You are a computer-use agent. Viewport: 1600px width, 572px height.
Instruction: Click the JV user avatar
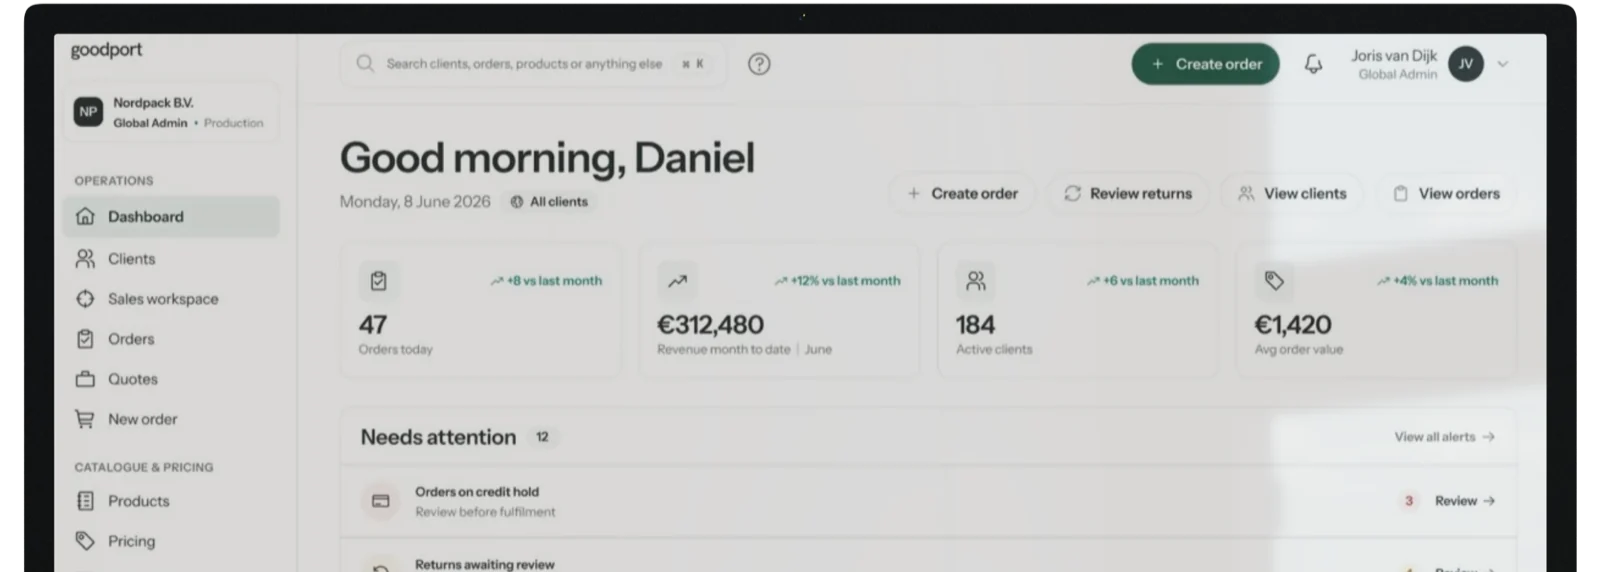pos(1465,64)
